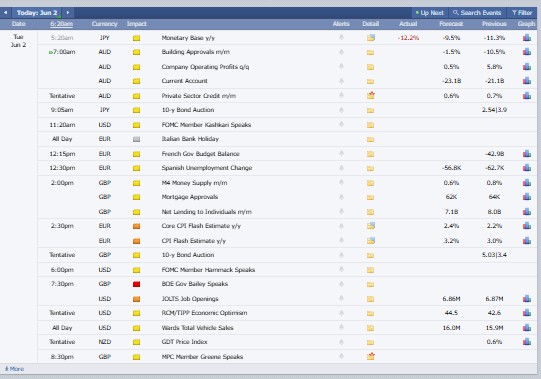The width and height of the screenshot is (541, 379).
Task: Open graph for Current Account
Action: tap(527, 81)
